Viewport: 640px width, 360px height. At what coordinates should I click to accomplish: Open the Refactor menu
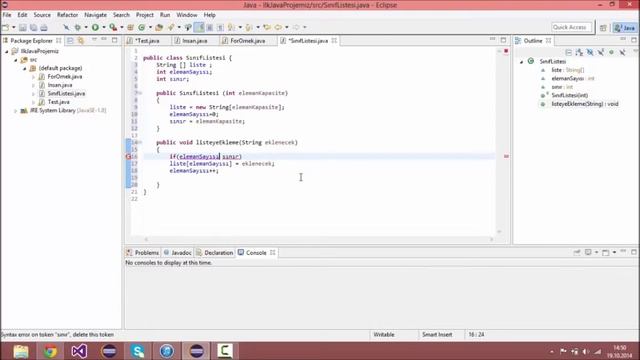pos(67,15)
